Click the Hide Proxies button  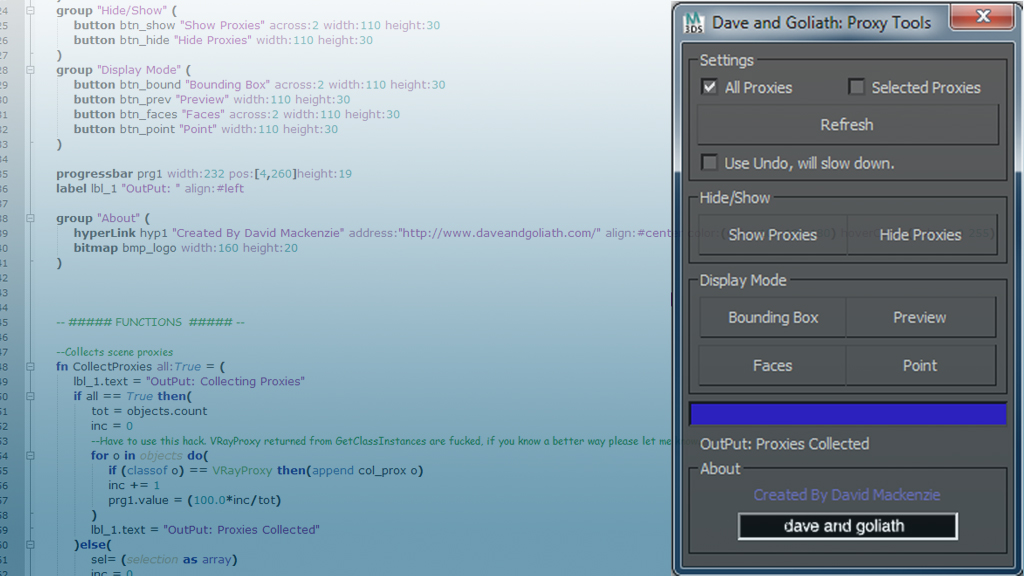pos(921,235)
